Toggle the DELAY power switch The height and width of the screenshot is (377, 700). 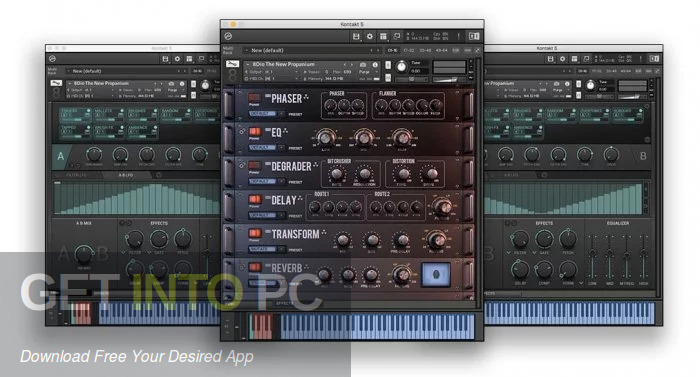[254, 199]
